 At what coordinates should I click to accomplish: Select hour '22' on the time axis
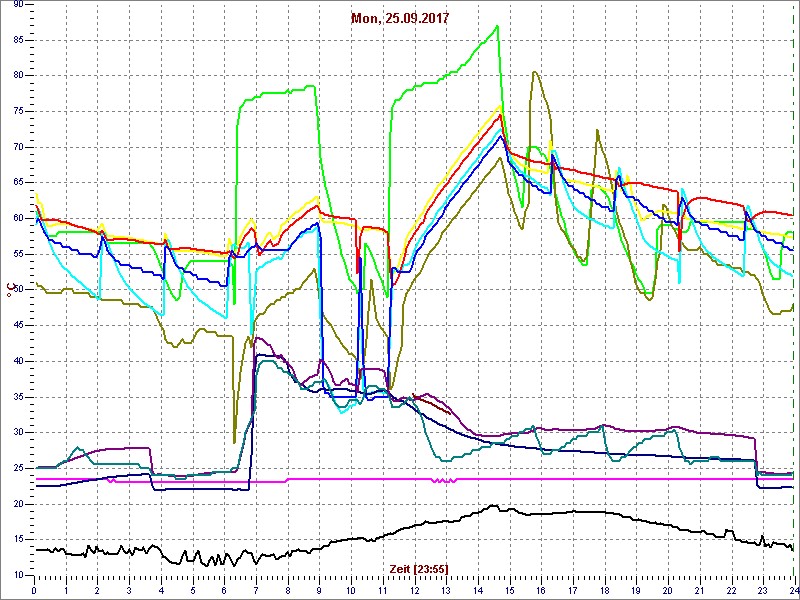pos(732,590)
